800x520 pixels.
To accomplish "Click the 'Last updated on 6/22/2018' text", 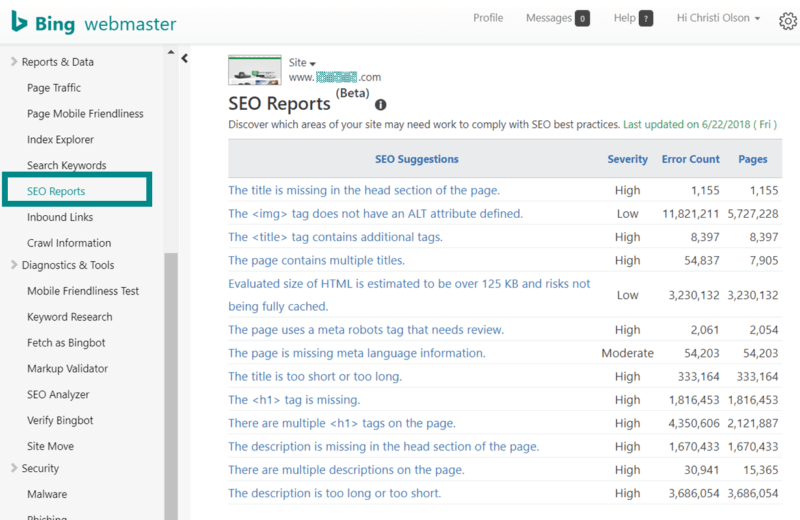I will [699, 125].
